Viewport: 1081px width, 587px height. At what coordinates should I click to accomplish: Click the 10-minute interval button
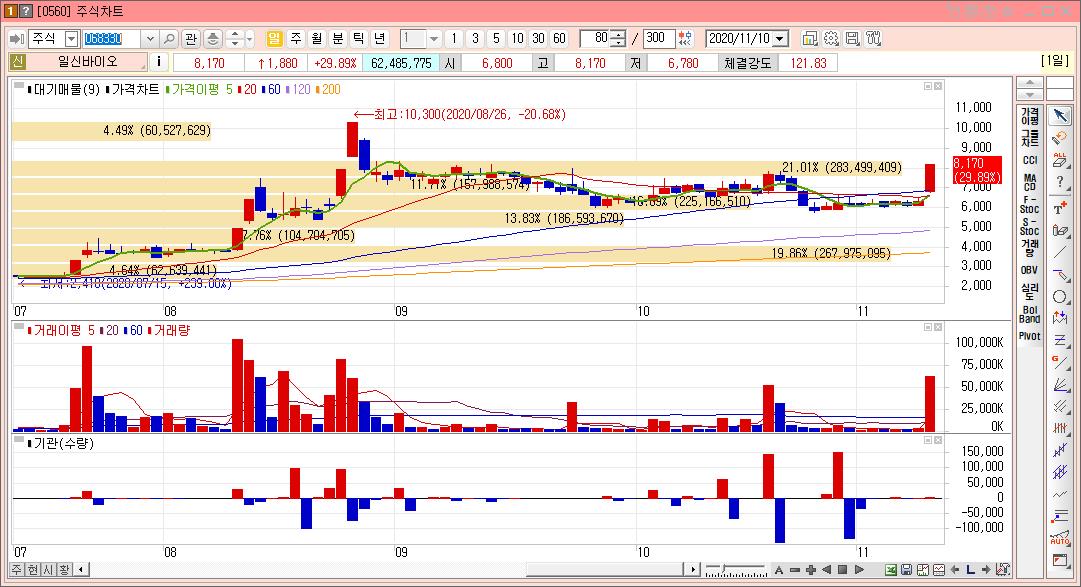pos(517,39)
